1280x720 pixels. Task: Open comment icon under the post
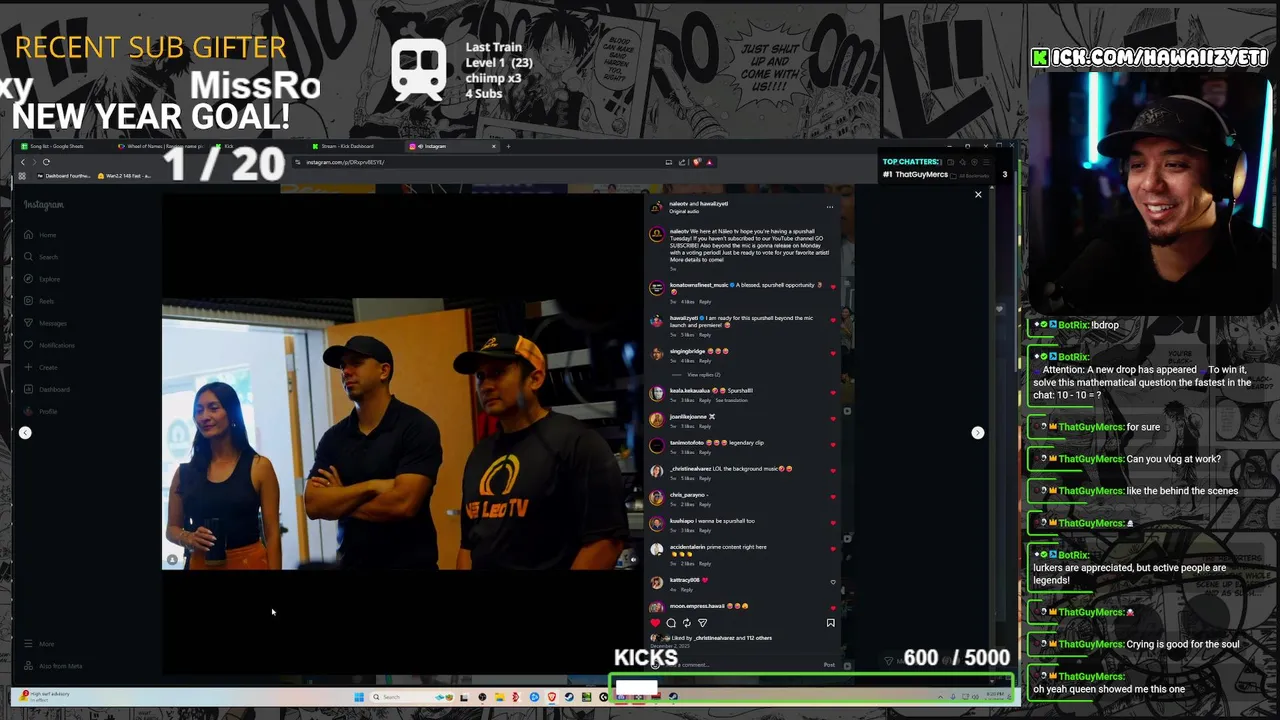tap(671, 623)
